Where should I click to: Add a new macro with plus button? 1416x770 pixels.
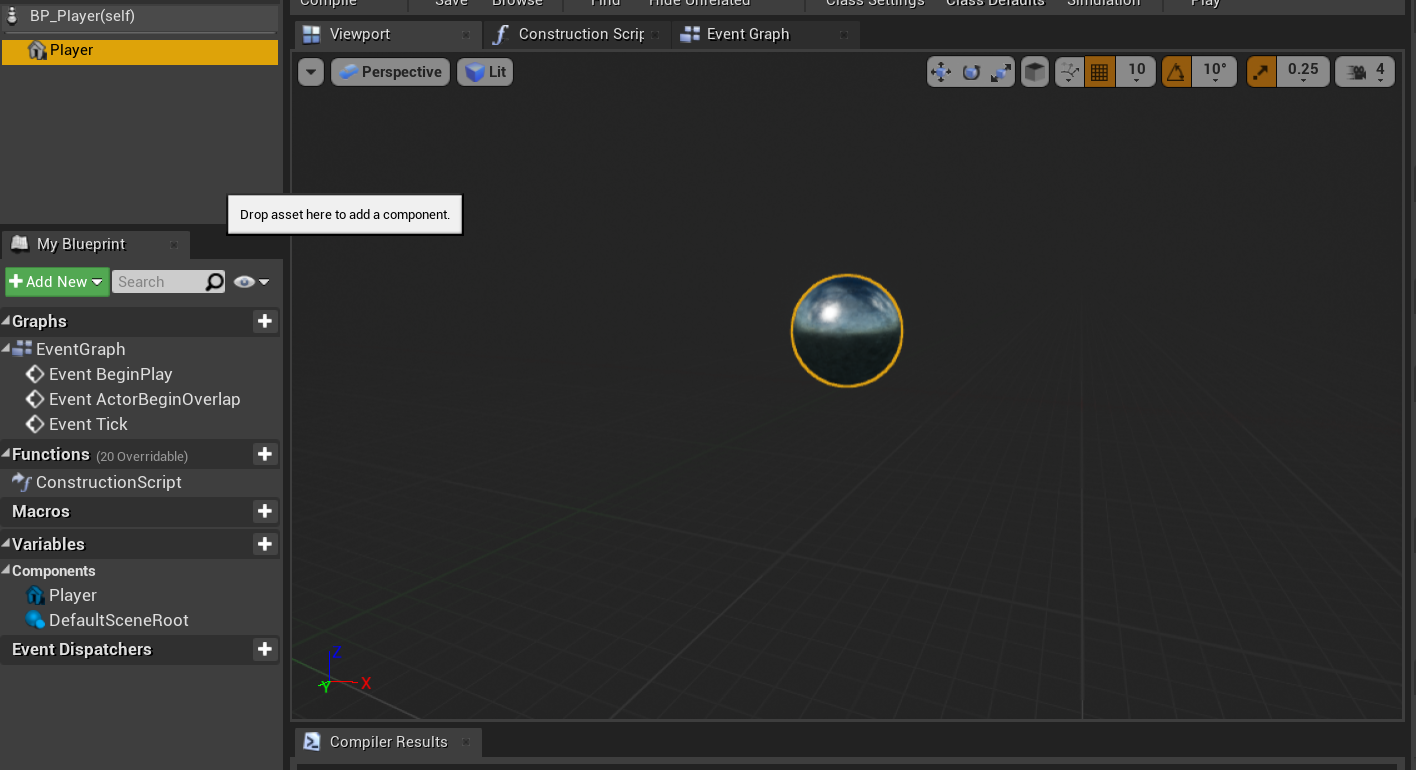click(265, 511)
